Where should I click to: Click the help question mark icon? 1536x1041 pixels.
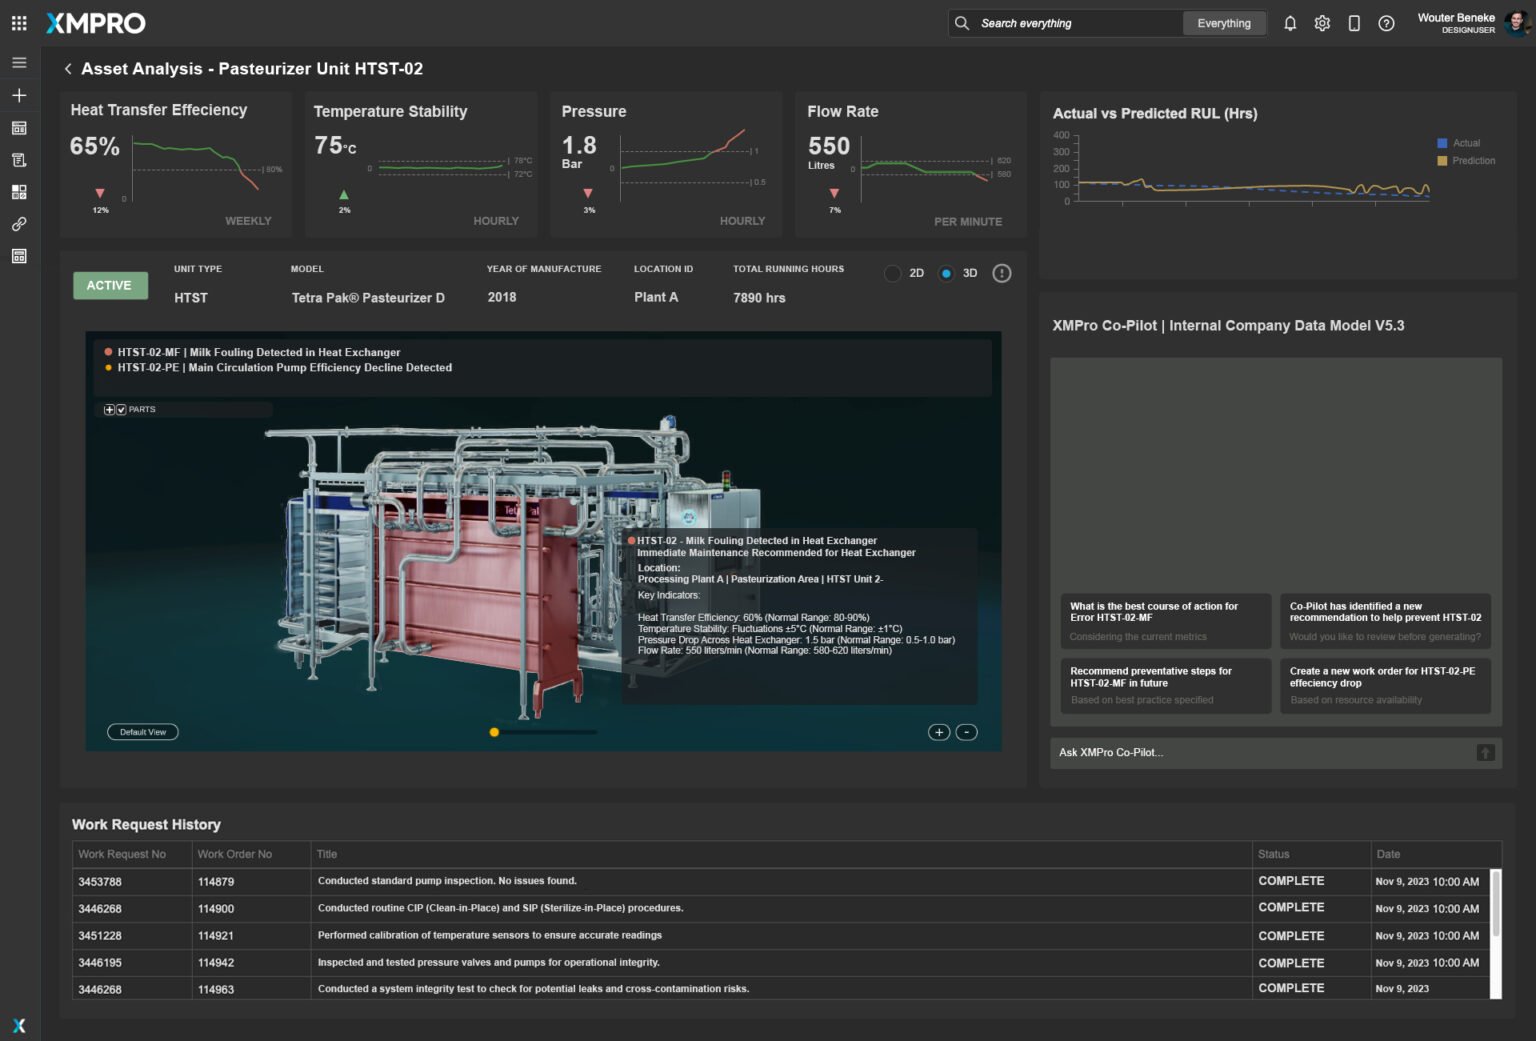pos(1386,23)
